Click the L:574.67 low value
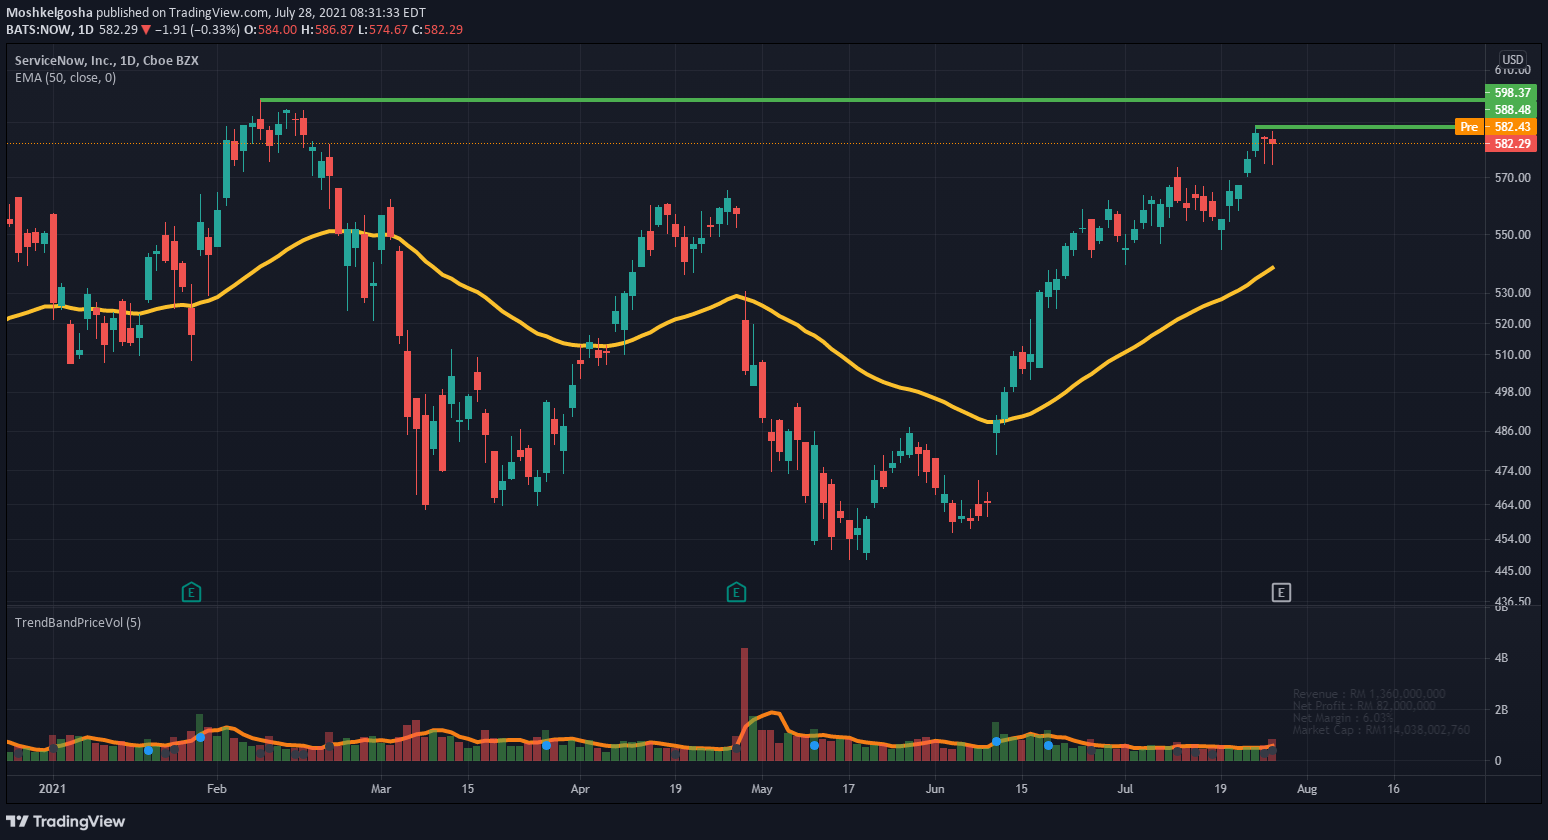Screen dimensions: 1548x840 (384, 30)
